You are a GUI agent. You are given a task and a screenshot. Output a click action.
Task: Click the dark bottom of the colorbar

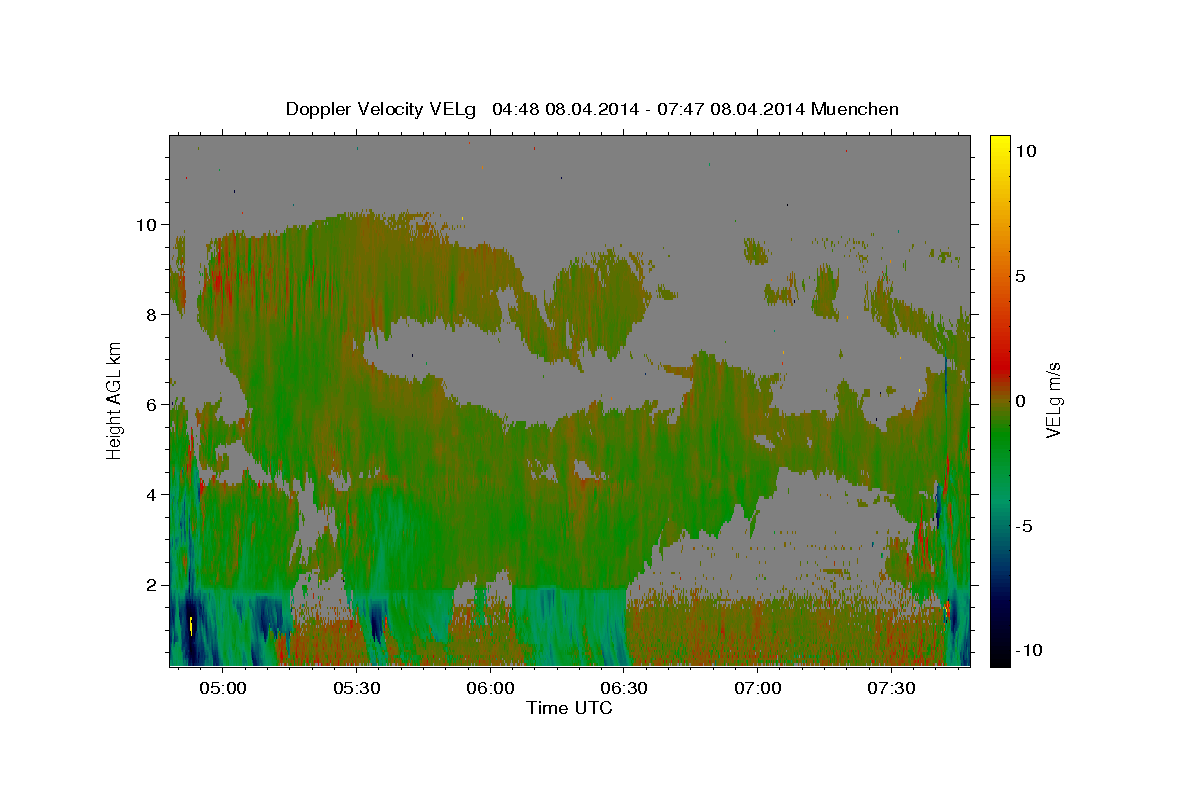point(1000,650)
